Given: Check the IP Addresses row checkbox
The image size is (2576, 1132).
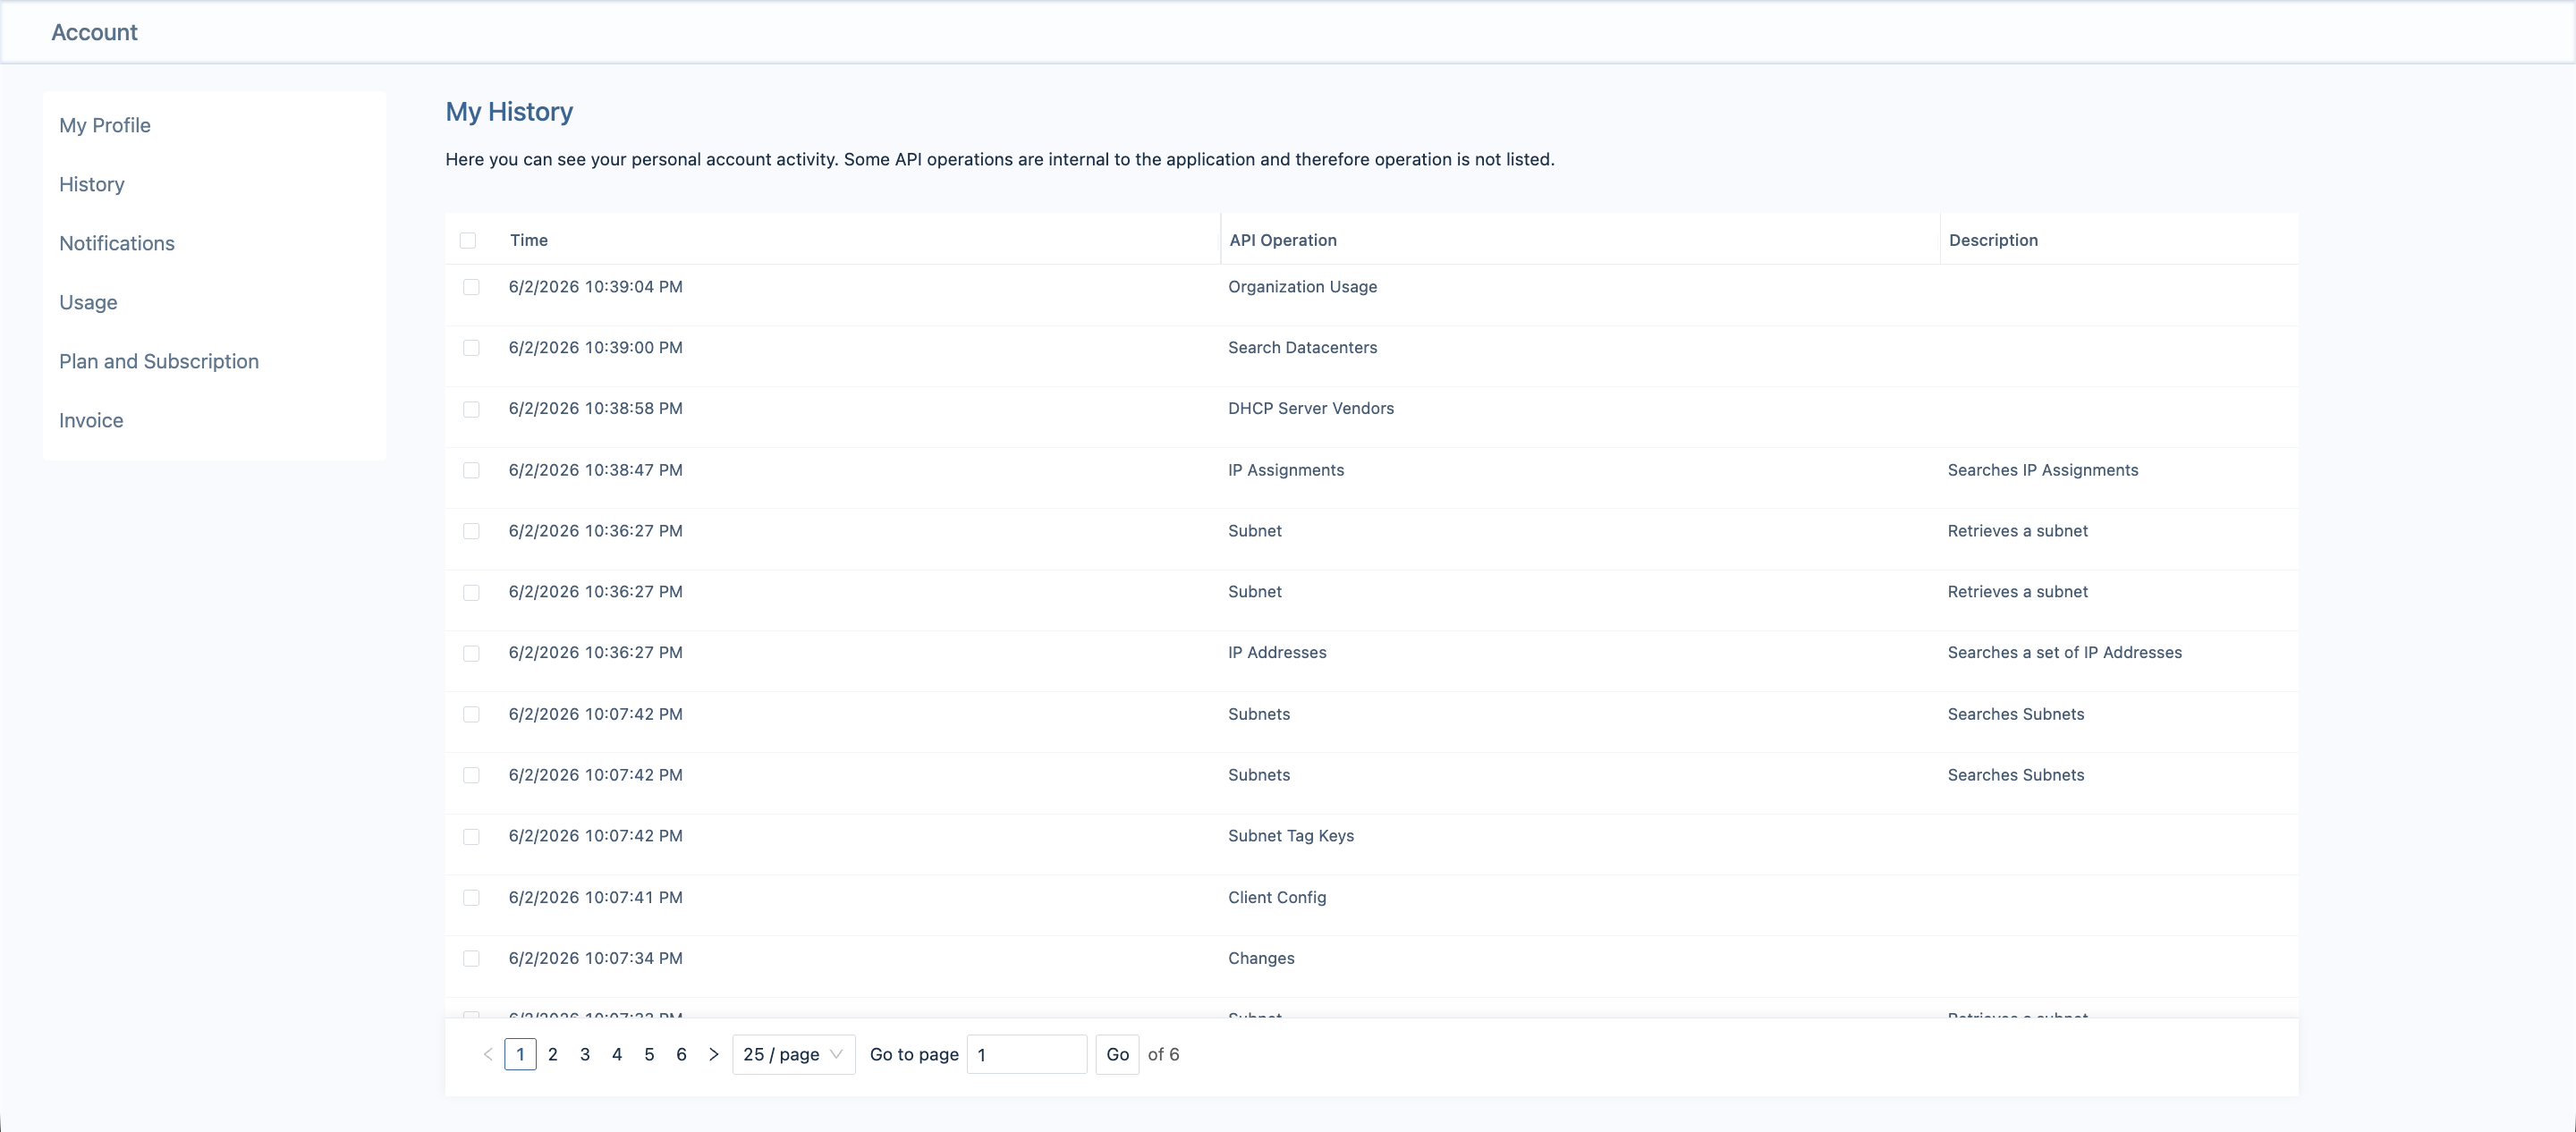Looking at the screenshot, I should point(471,653).
